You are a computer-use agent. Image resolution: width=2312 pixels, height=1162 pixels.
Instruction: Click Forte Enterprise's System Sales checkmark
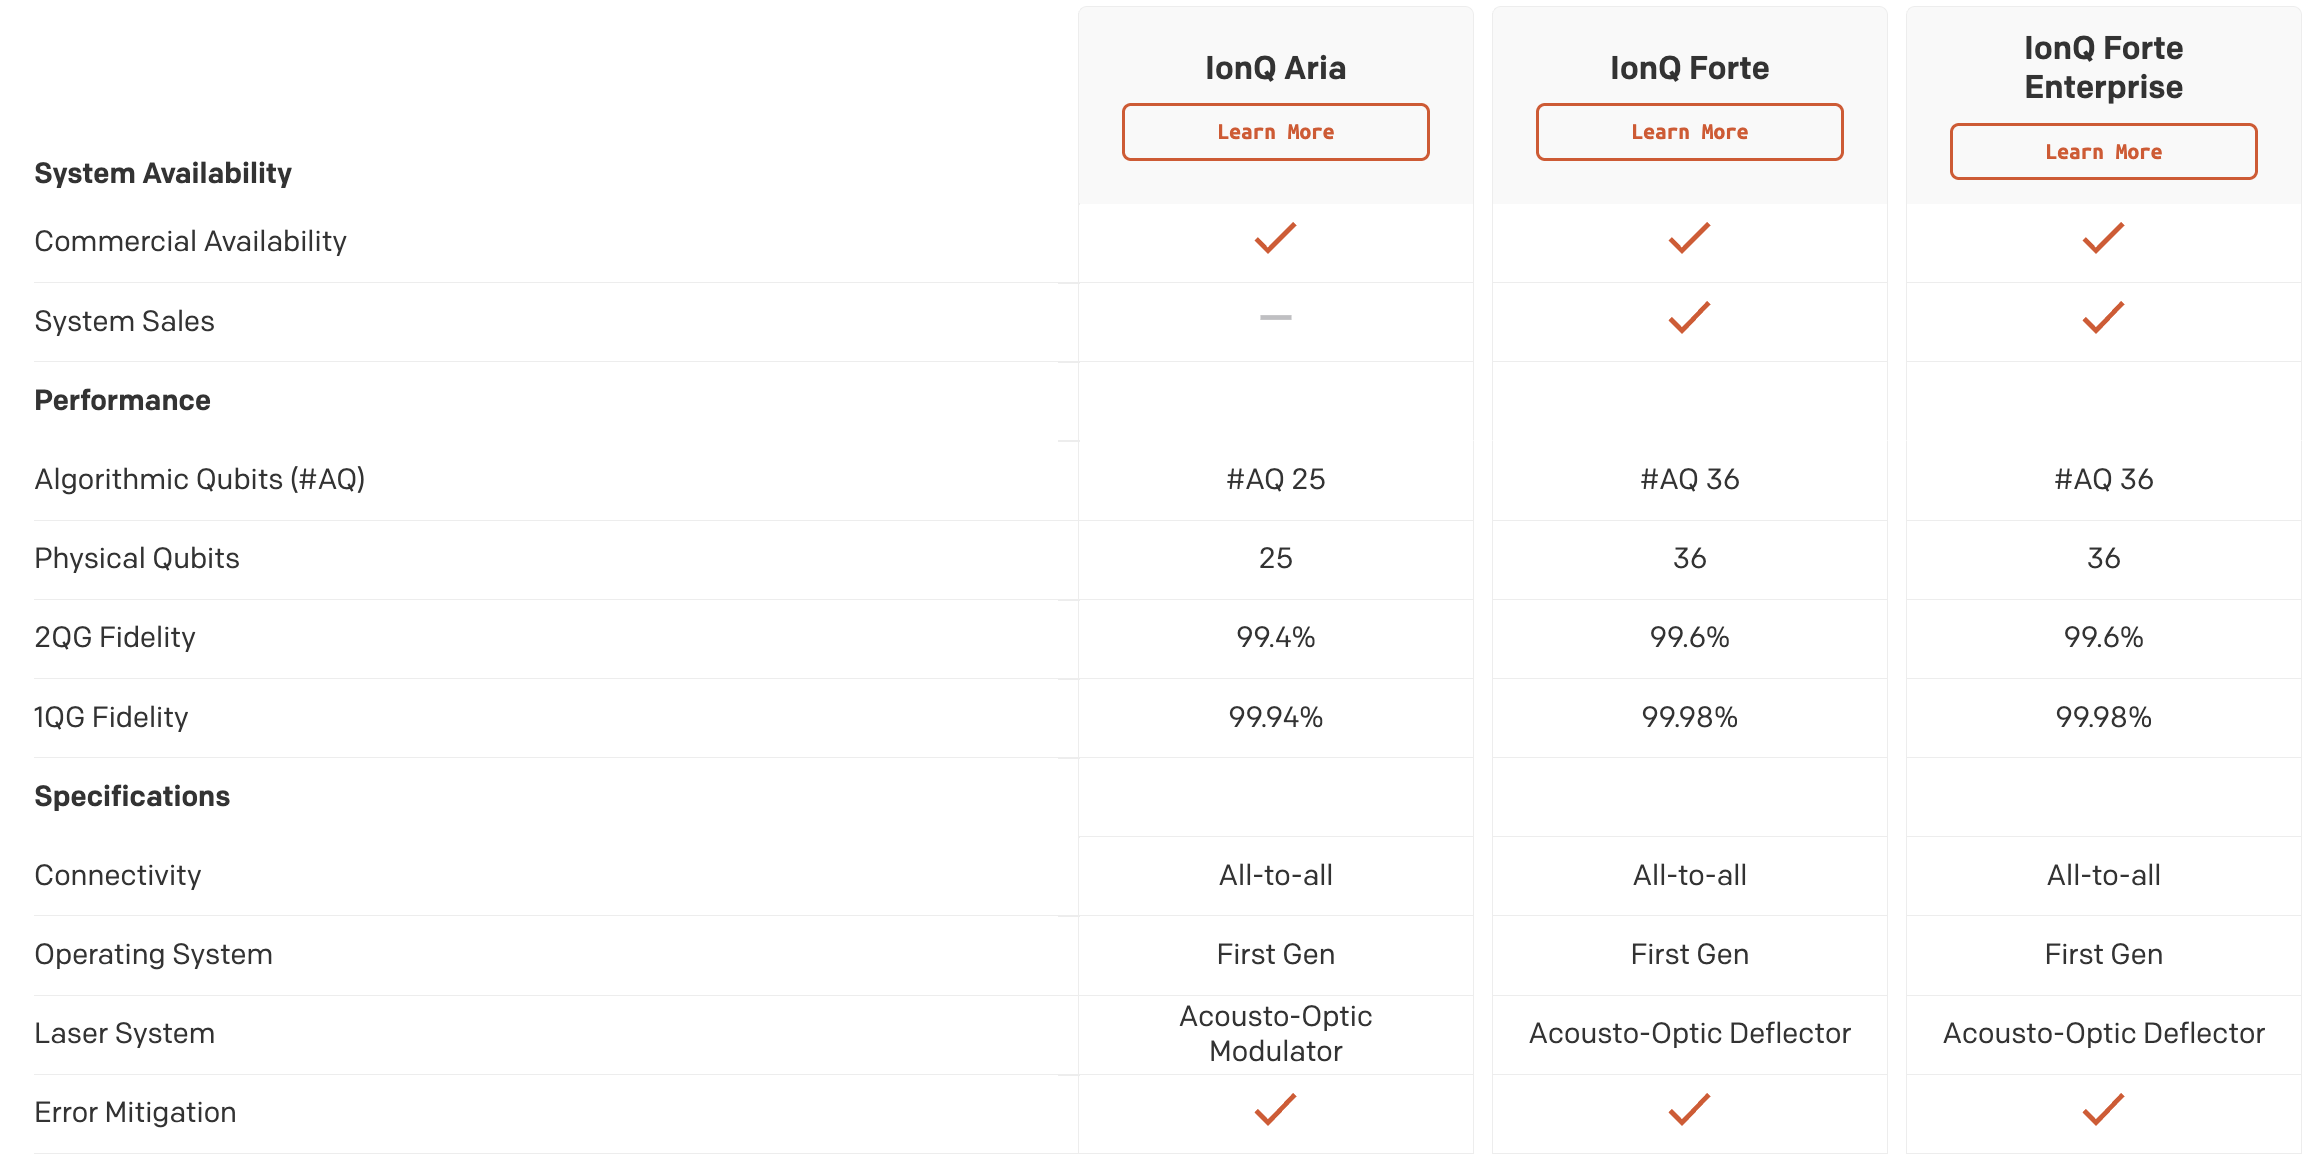pyautogui.click(x=2103, y=318)
